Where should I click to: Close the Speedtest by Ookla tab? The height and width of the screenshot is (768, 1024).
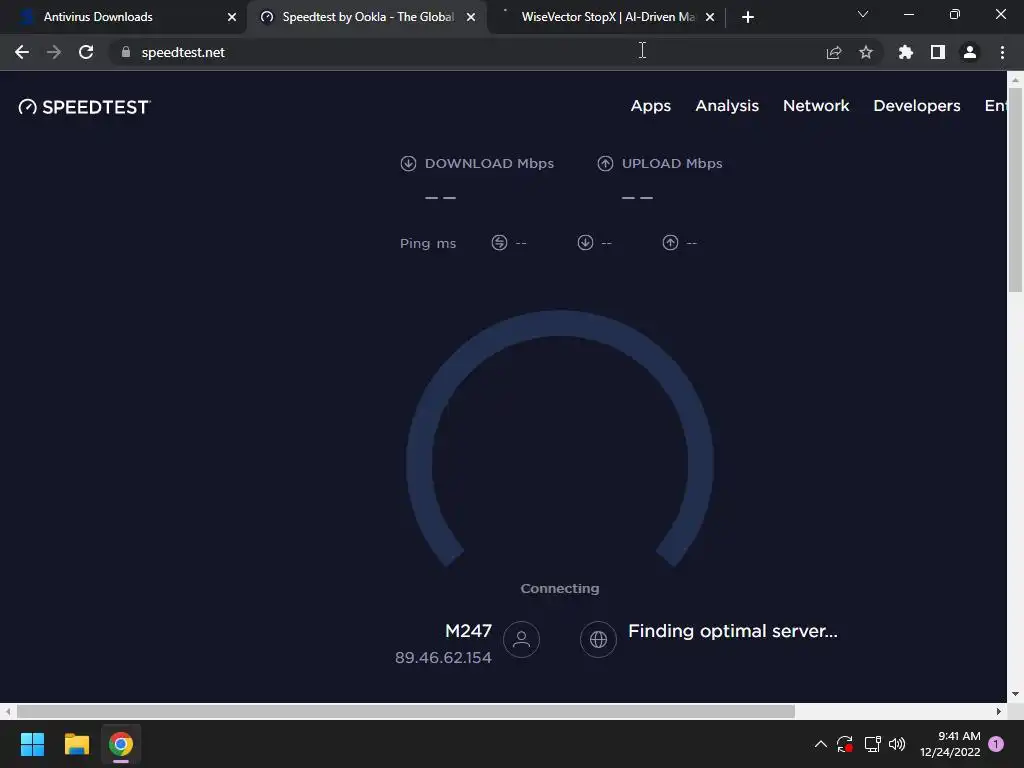click(471, 17)
